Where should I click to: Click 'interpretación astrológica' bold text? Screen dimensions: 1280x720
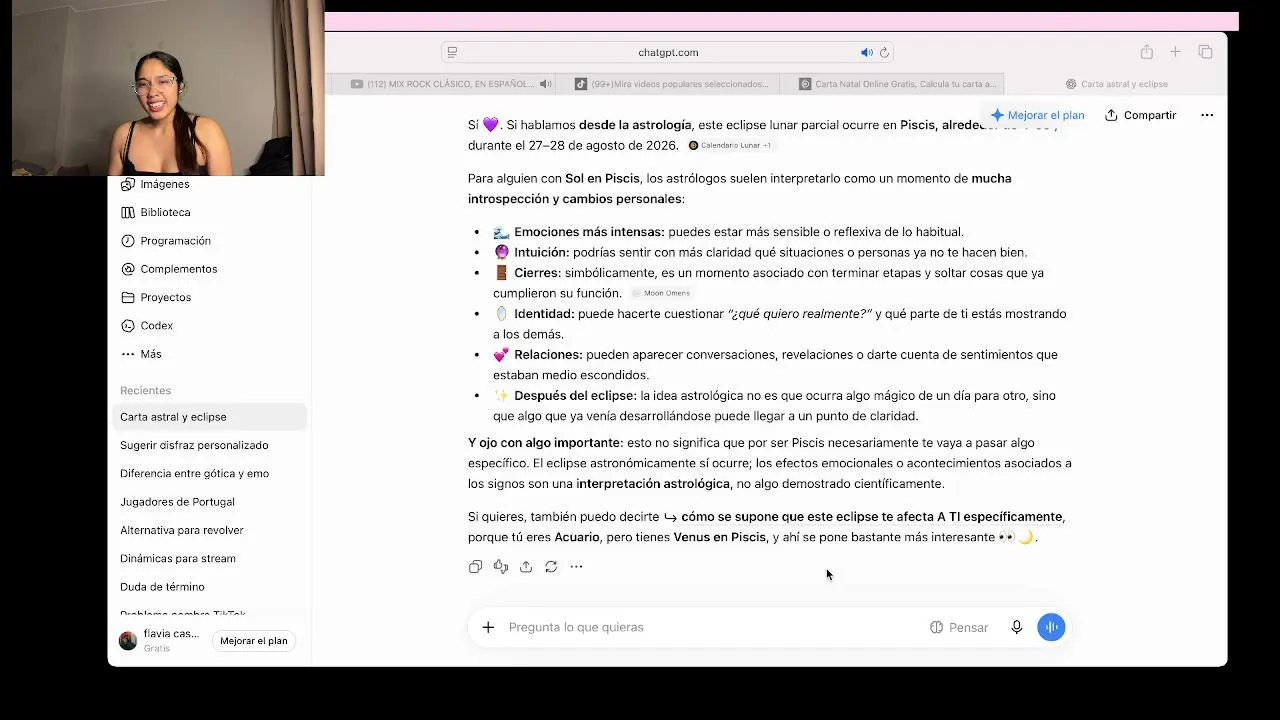tap(653, 484)
